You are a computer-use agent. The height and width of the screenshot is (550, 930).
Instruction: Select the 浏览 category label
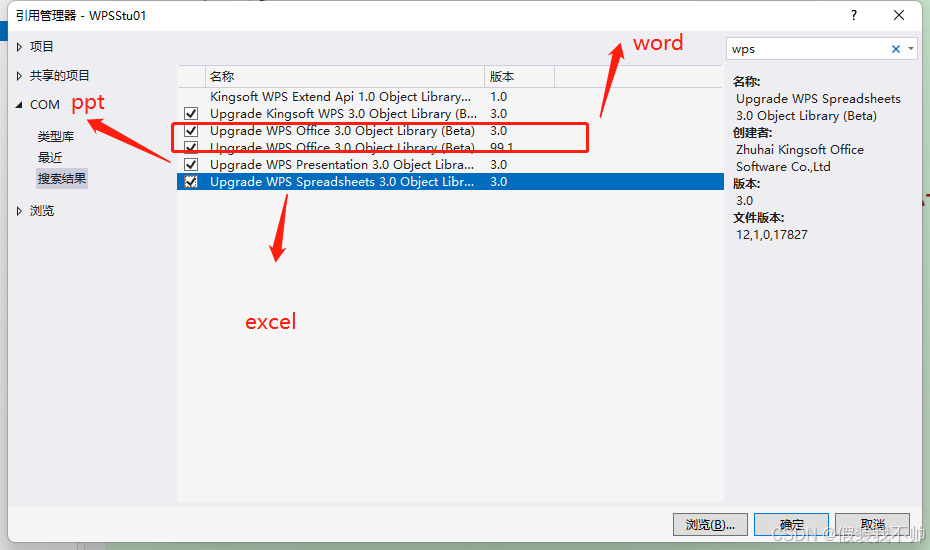(42, 211)
